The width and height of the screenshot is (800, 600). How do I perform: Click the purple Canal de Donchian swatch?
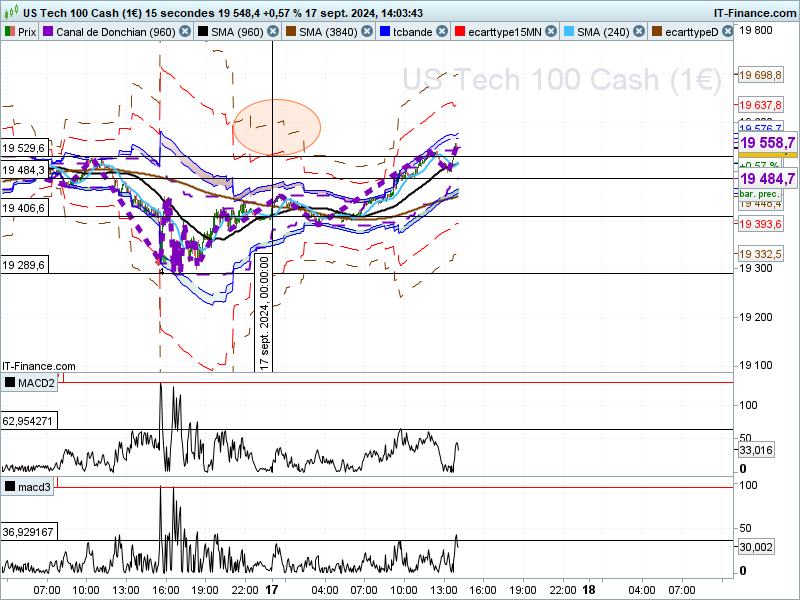48,32
